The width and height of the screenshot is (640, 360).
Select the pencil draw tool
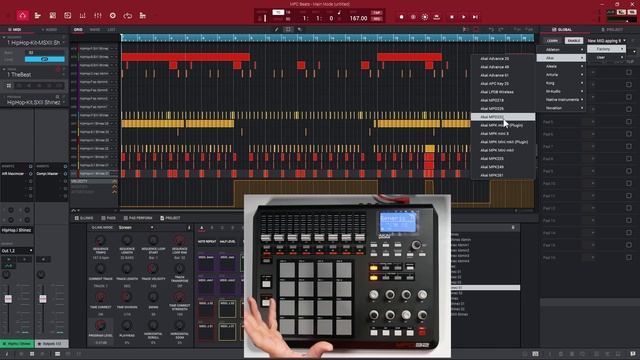tap(276, 29)
